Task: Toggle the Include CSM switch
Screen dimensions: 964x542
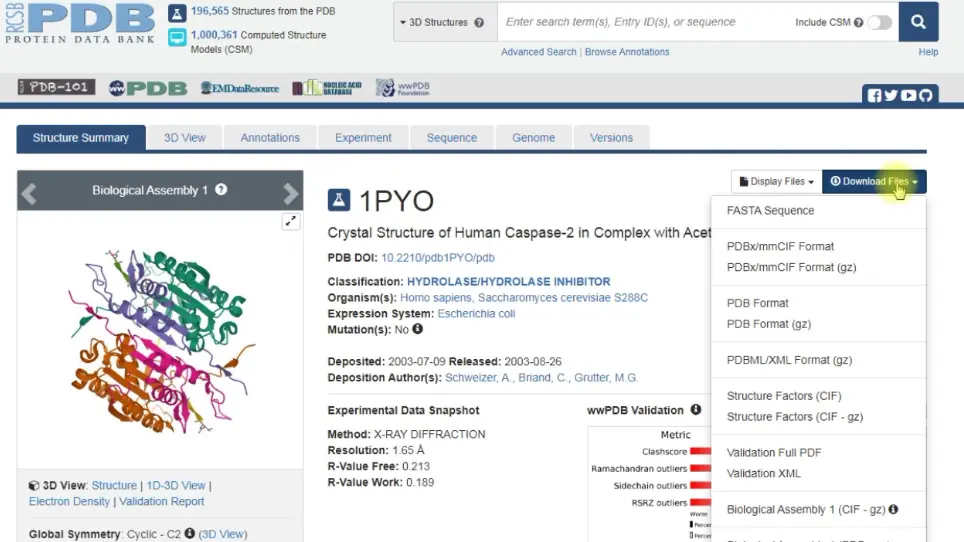Action: click(880, 22)
